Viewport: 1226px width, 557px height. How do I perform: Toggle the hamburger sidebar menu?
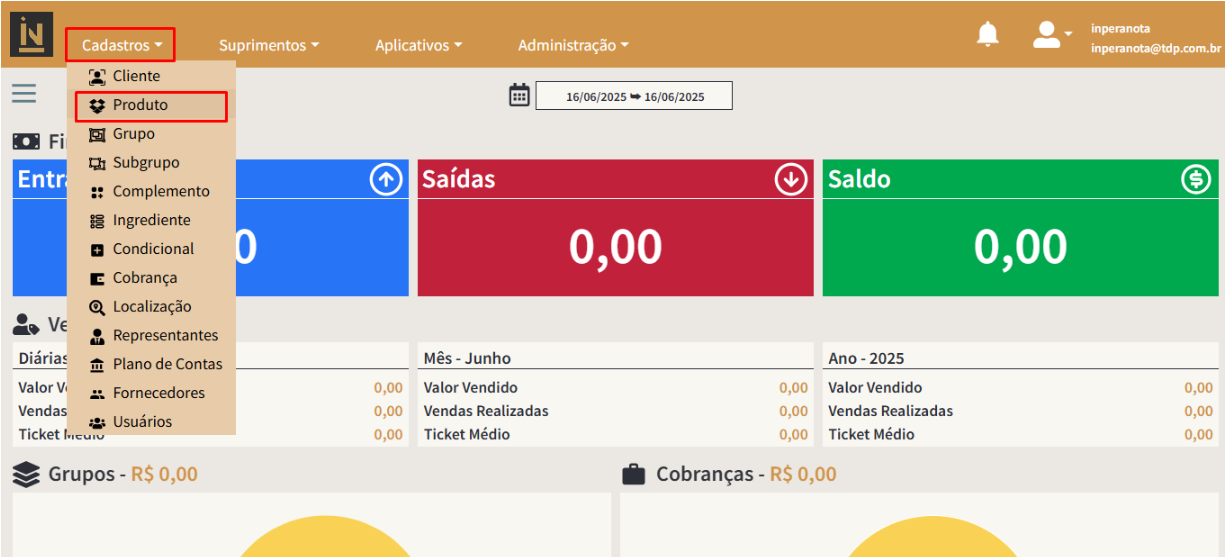[x=24, y=93]
